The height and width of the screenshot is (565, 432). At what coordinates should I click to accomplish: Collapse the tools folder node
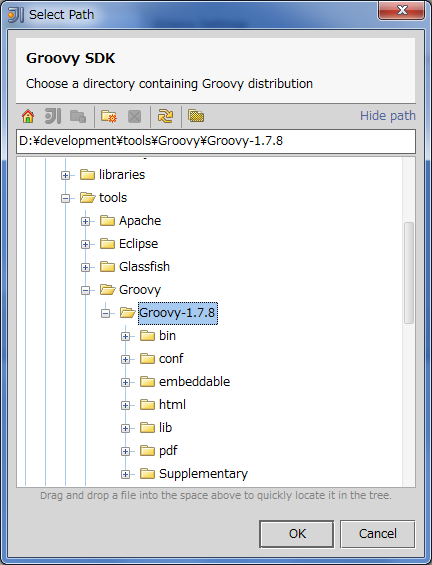pyautogui.click(x=65, y=199)
